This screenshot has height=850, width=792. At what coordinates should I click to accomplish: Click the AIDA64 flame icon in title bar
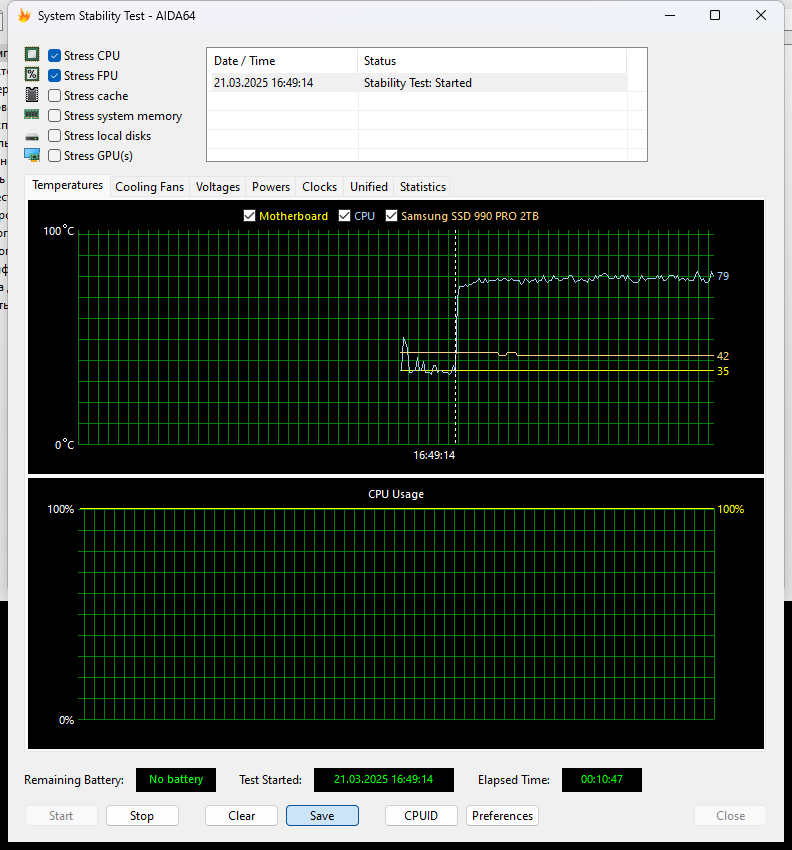(24, 16)
